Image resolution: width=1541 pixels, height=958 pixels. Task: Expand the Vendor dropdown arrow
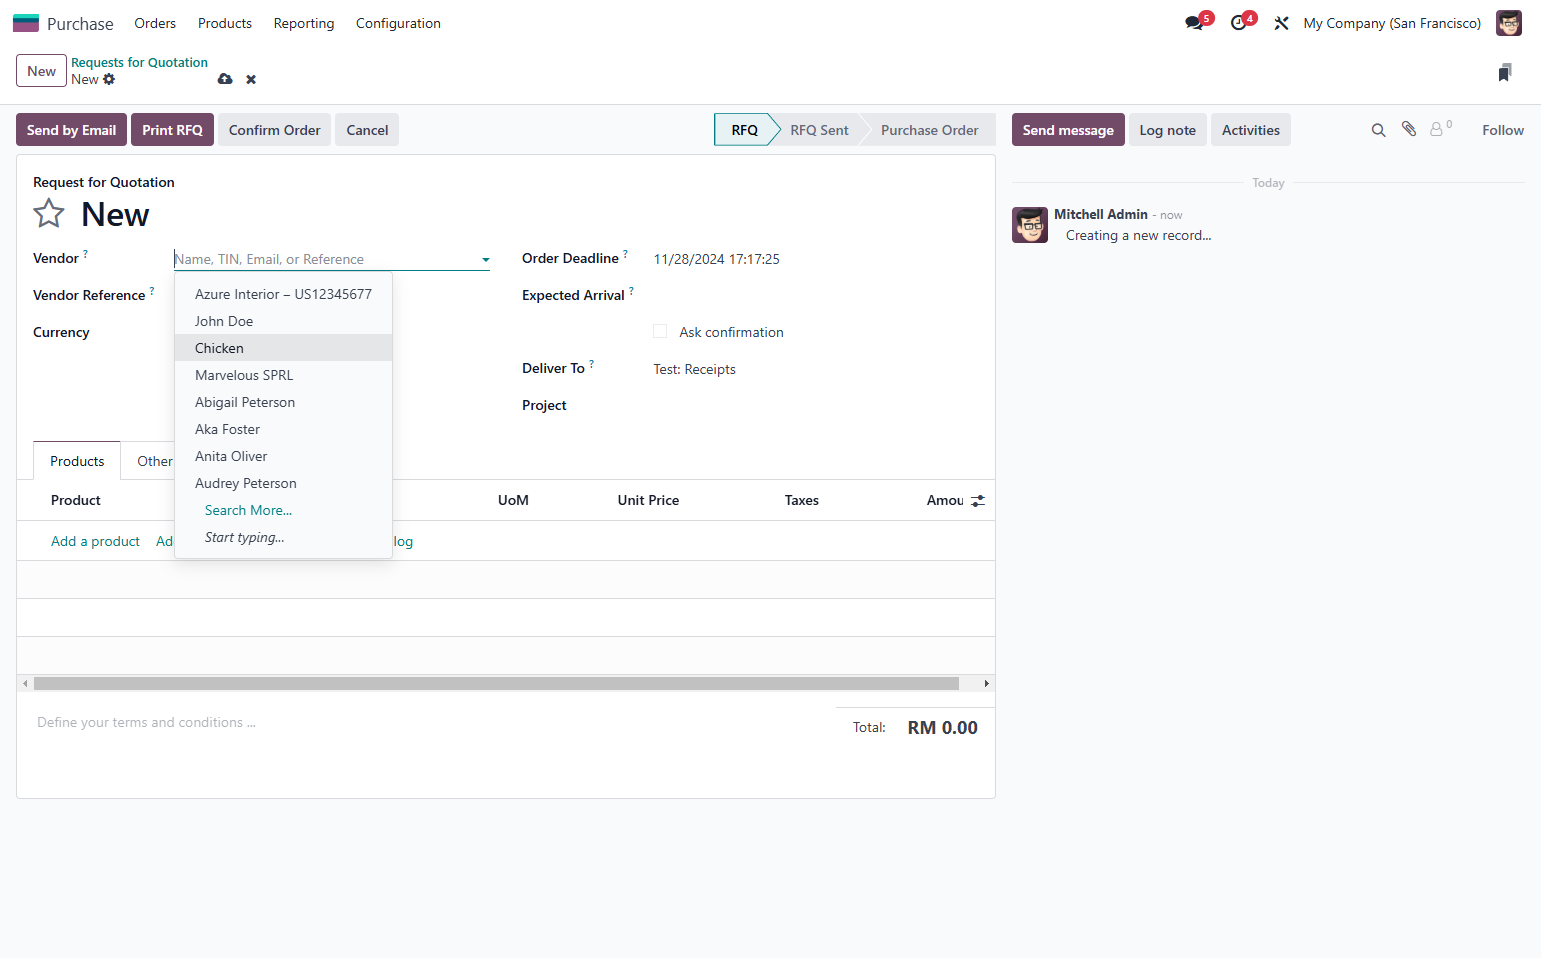pyautogui.click(x=486, y=259)
